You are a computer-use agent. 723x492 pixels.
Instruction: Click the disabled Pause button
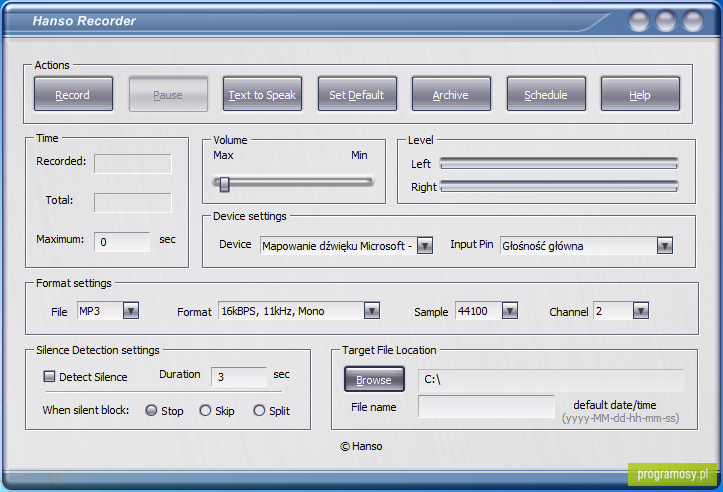[x=168, y=95]
